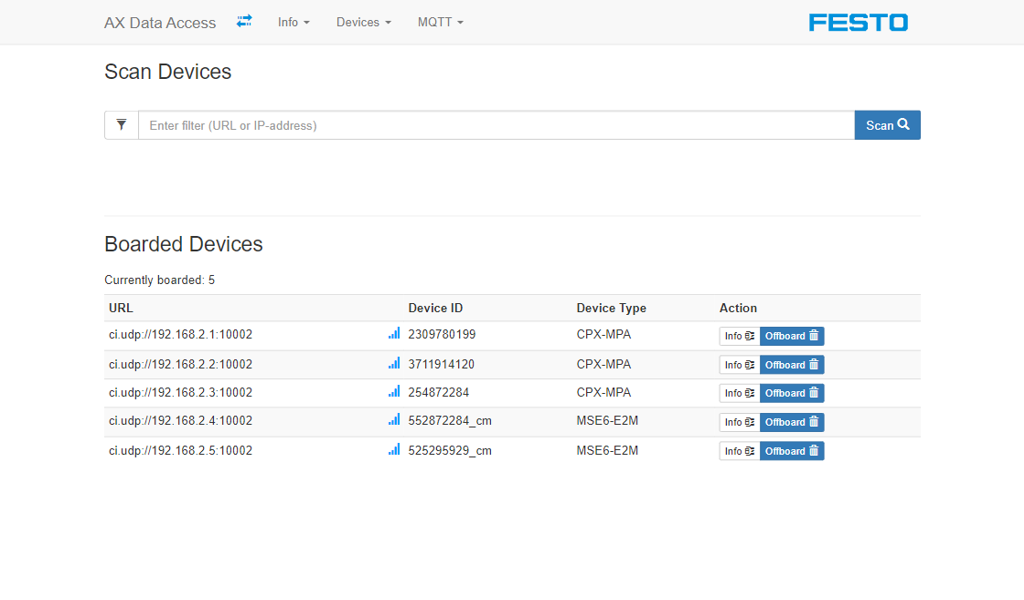Click device ID 254872284
The width and height of the screenshot is (1024, 600).
tap(439, 392)
